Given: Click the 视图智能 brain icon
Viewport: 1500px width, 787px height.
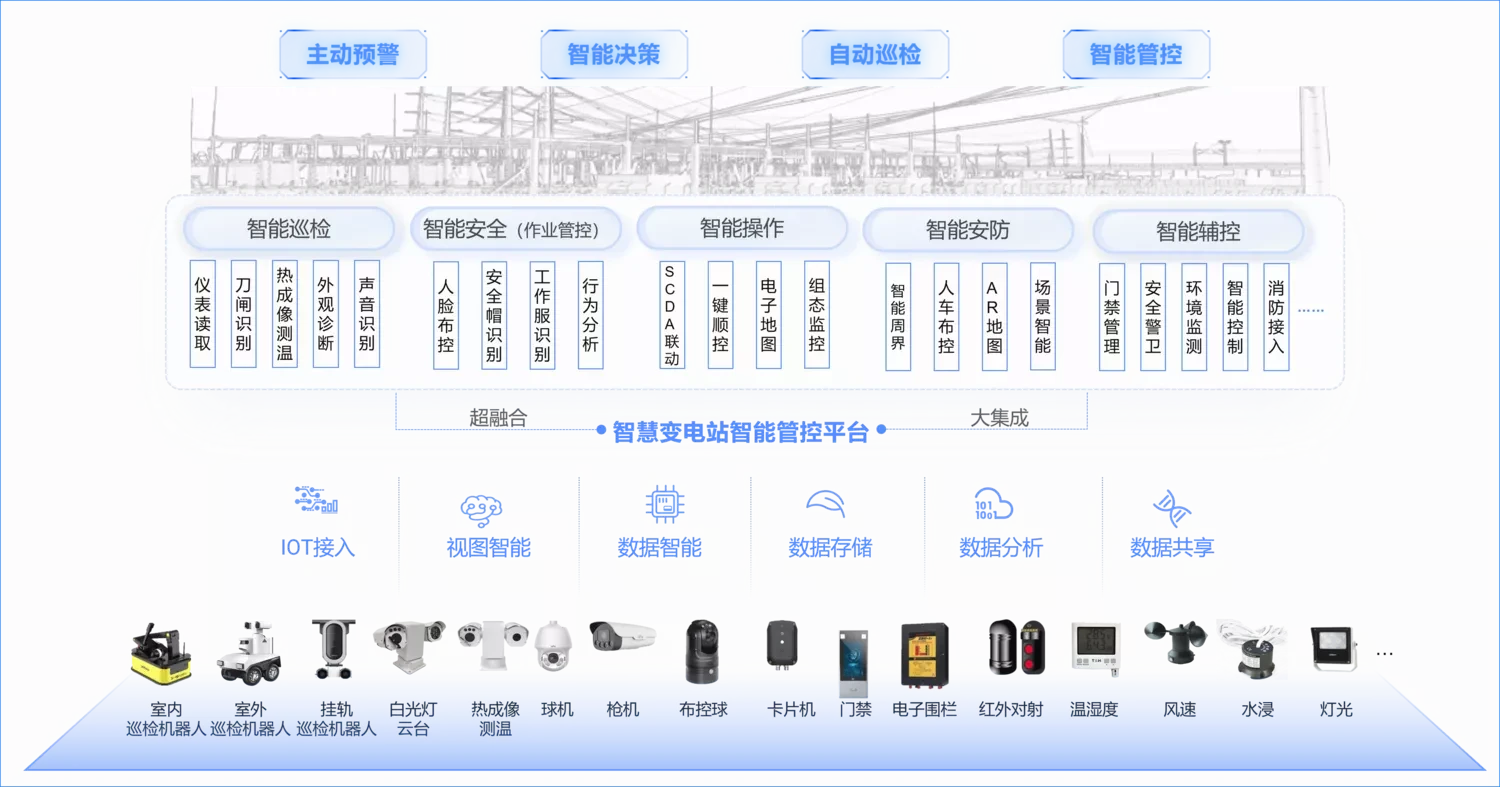Looking at the screenshot, I should pyautogui.click(x=482, y=509).
